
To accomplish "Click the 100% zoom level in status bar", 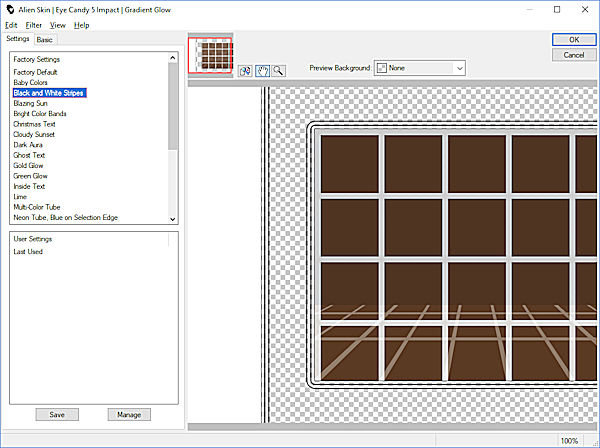I will [569, 441].
